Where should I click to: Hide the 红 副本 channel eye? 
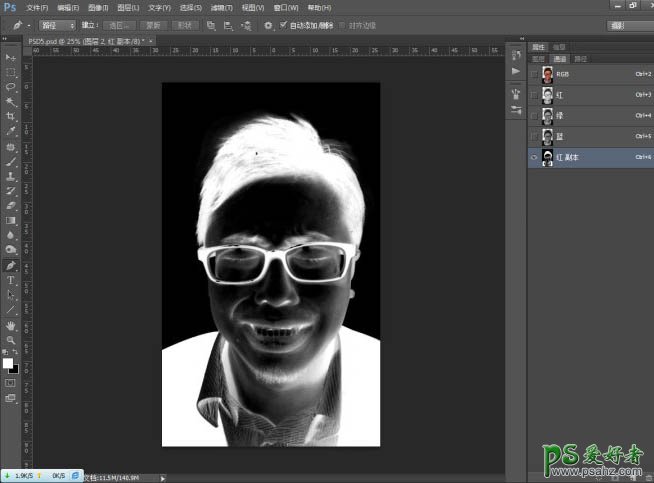coord(534,157)
